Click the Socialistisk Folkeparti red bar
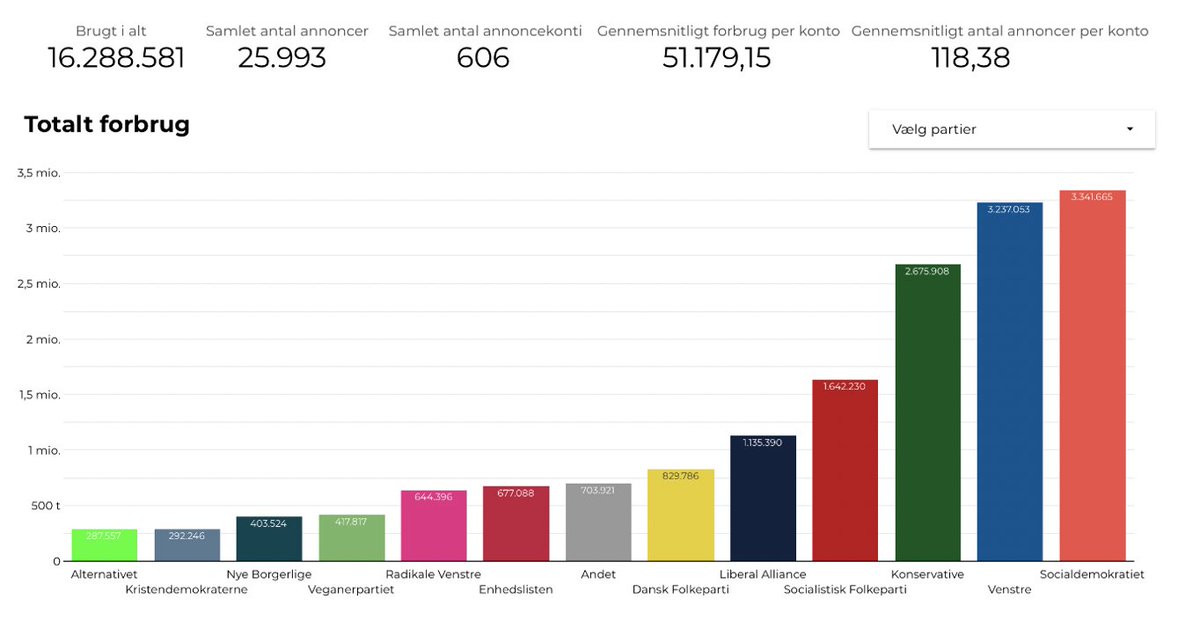Viewport: 1200px width, 635px height. [x=845, y=470]
